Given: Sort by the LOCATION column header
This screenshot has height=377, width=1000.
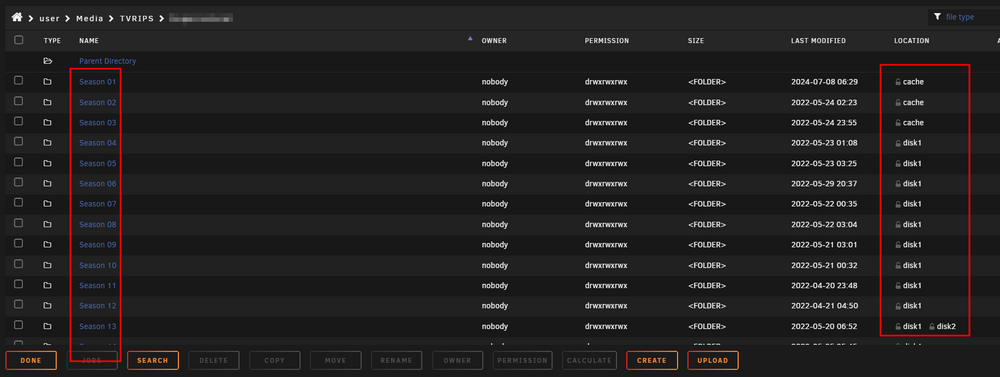Looking at the screenshot, I should [911, 41].
